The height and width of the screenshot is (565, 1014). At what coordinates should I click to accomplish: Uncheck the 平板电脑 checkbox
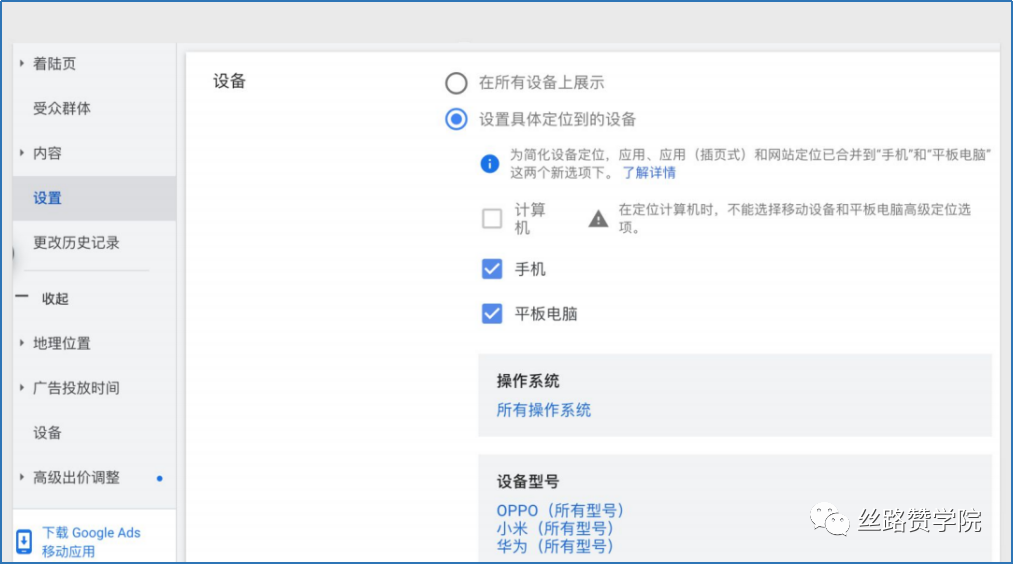491,314
